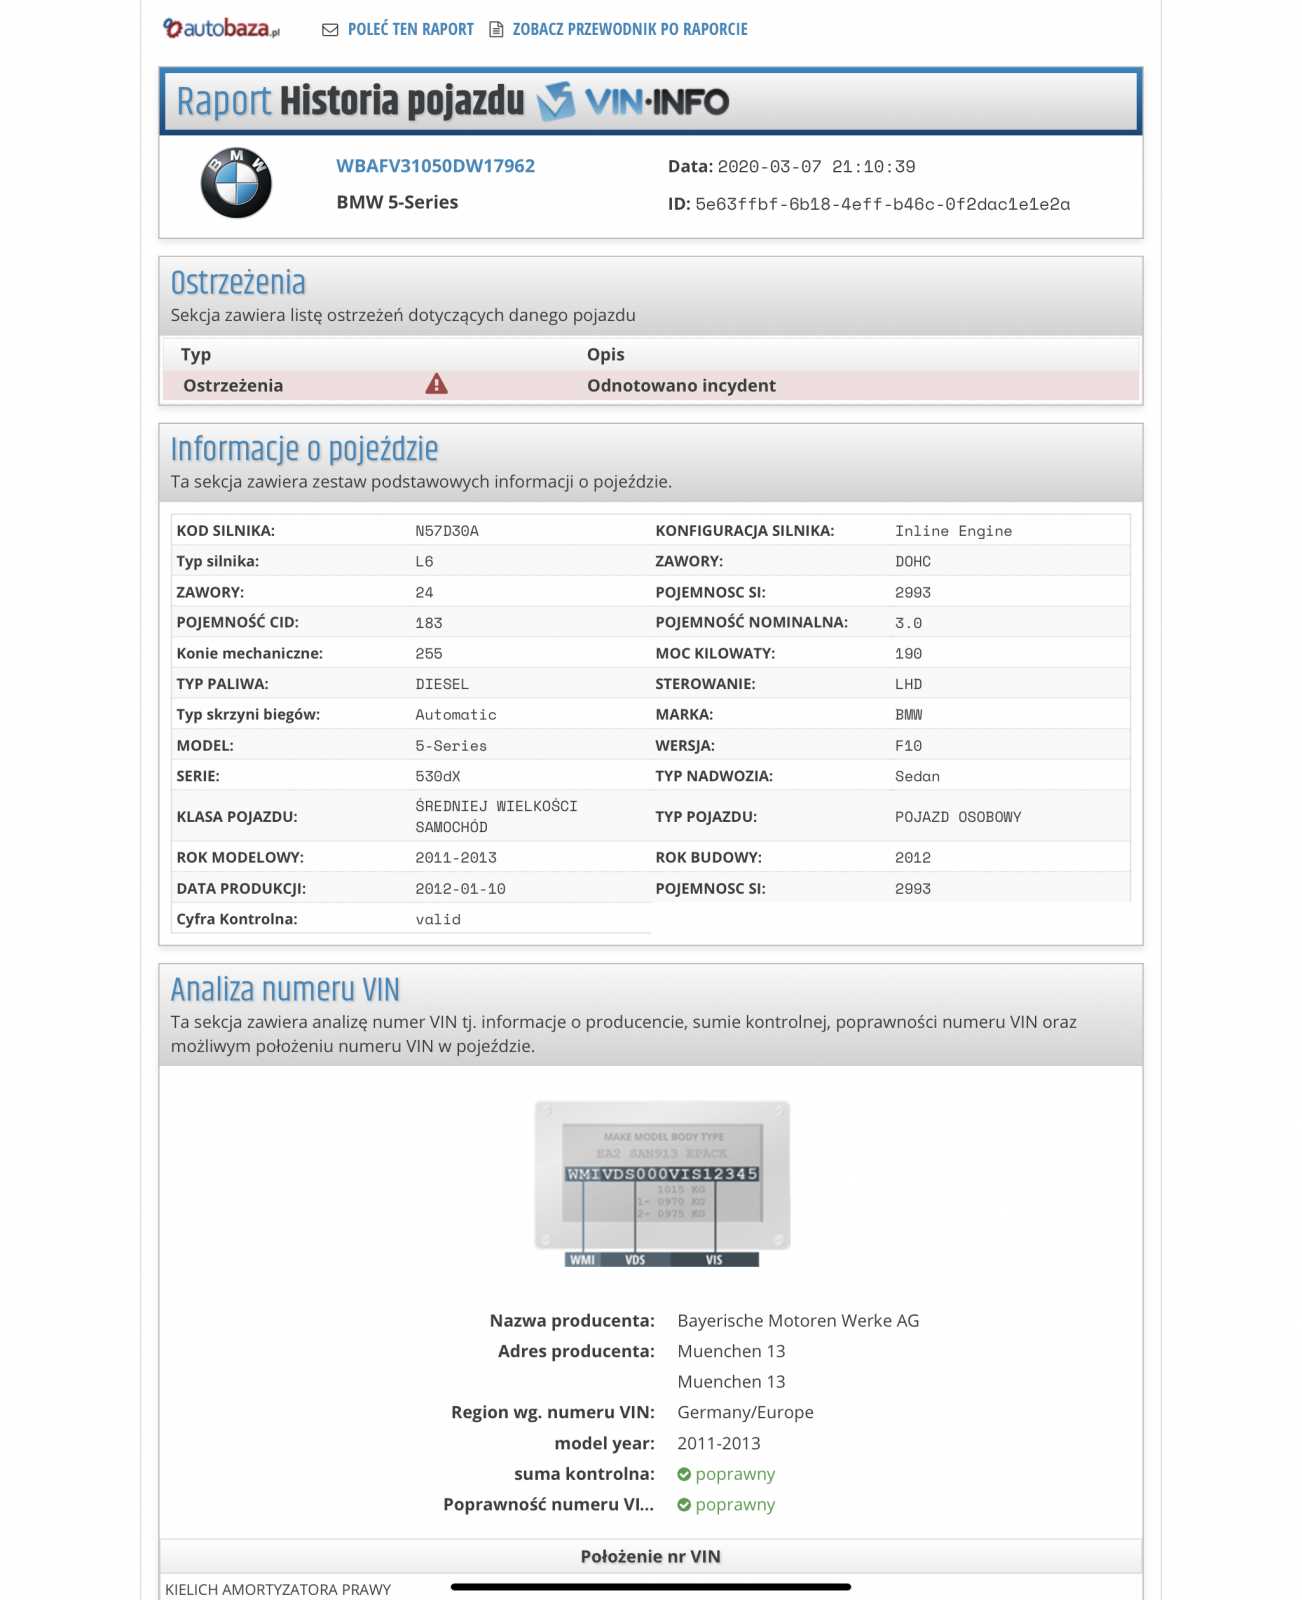Click the Kielich amortyzatora prawy entry
Image resolution: width=1302 pixels, height=1600 pixels.
click(x=278, y=1589)
